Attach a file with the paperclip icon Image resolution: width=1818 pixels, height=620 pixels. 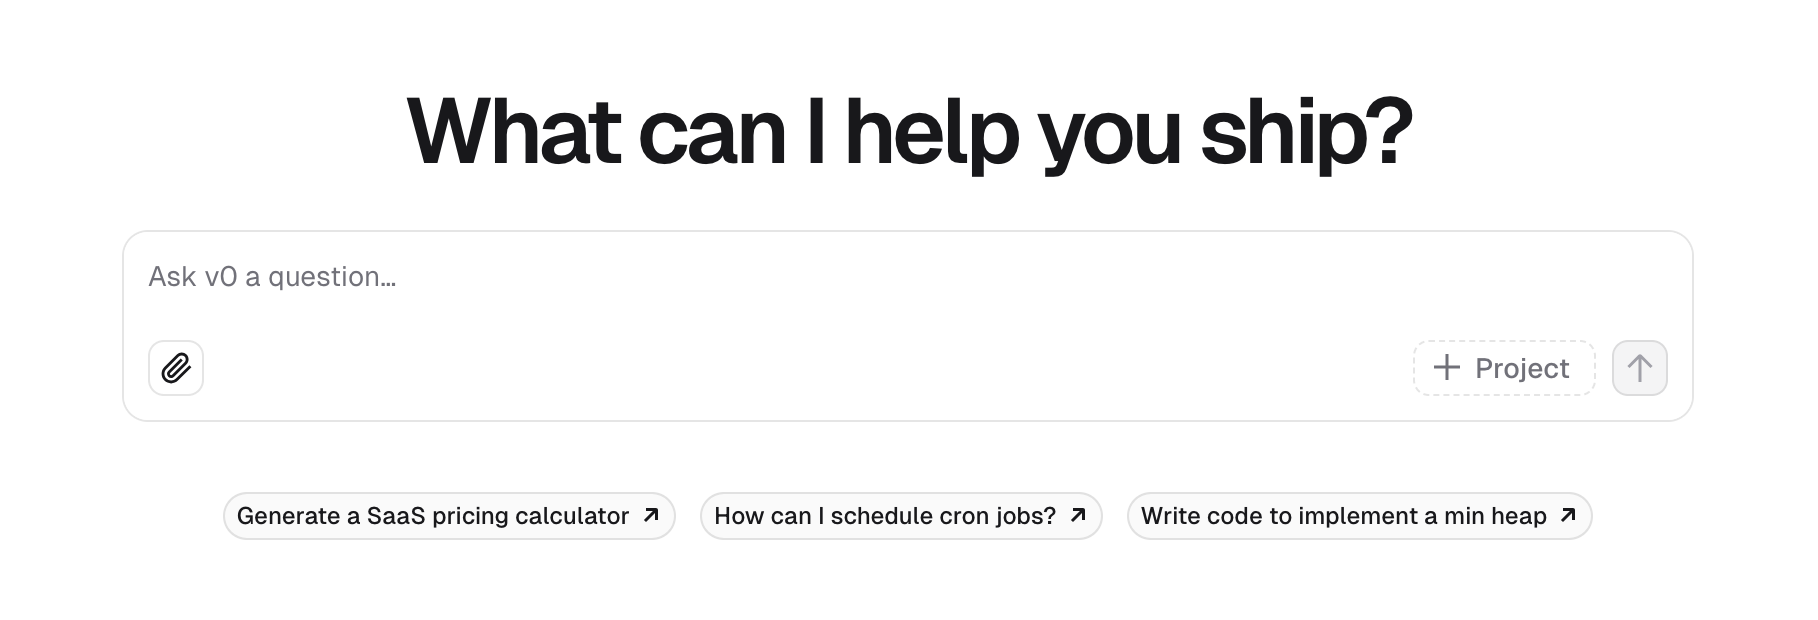(176, 368)
